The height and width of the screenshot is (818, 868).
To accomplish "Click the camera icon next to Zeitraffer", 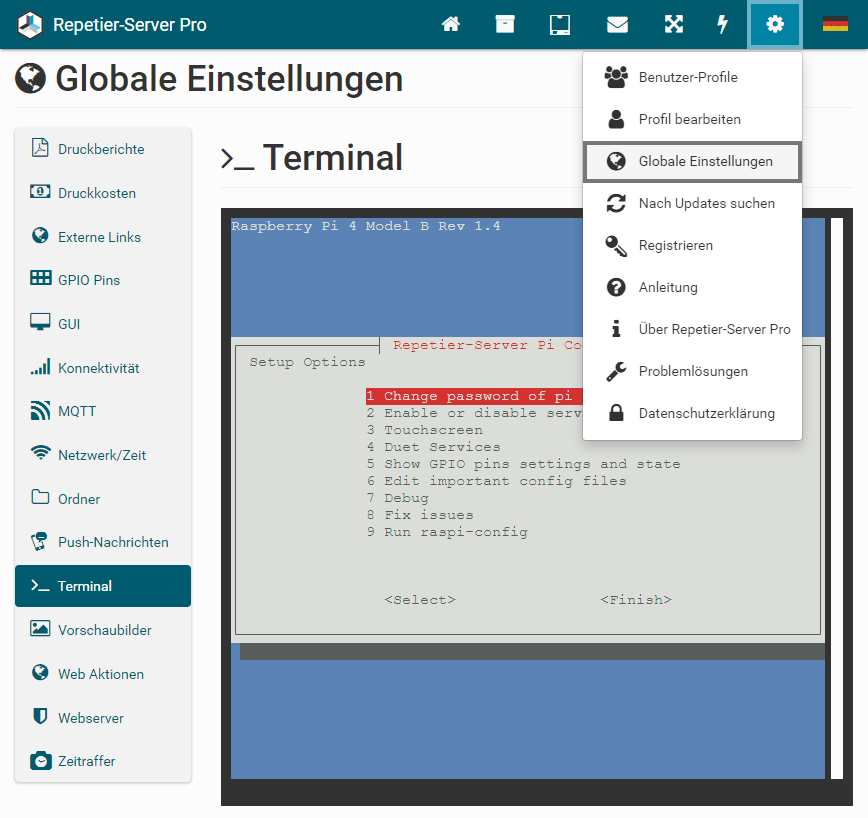I will (40, 760).
